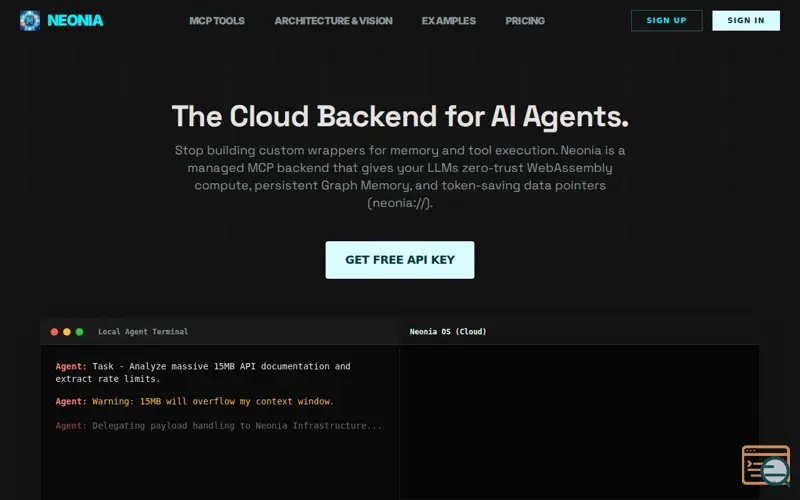Get a free API key
Image resolution: width=800 pixels, height=500 pixels.
point(399,260)
